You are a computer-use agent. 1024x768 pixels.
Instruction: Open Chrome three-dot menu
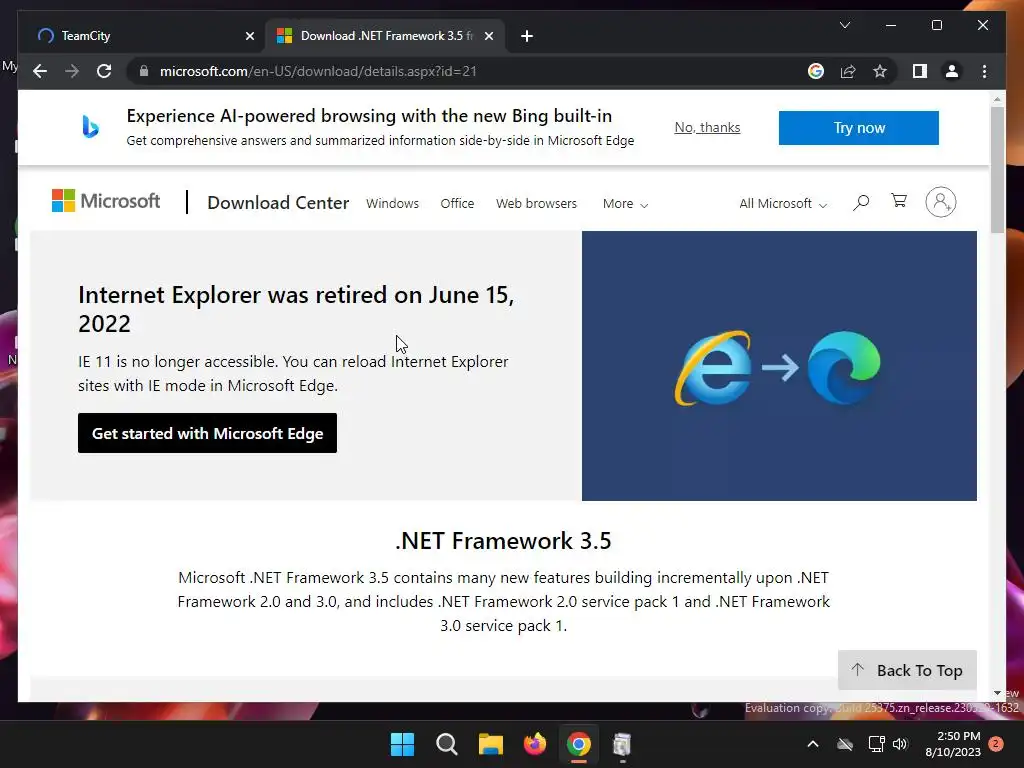[x=984, y=71]
